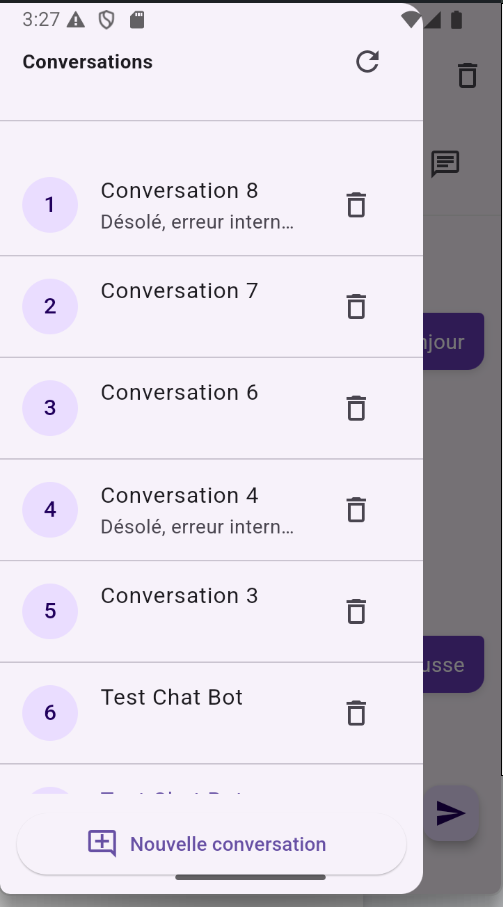Tap the trash icon behind the drawer

[x=467, y=76]
